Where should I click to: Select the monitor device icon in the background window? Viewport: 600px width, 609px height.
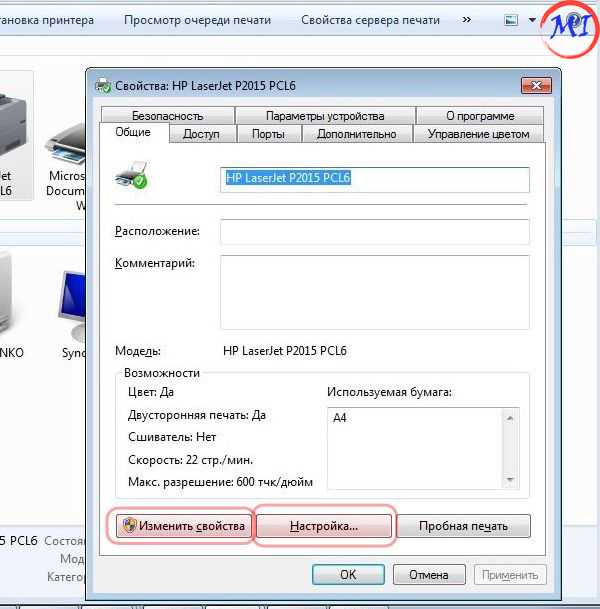pos(72,305)
